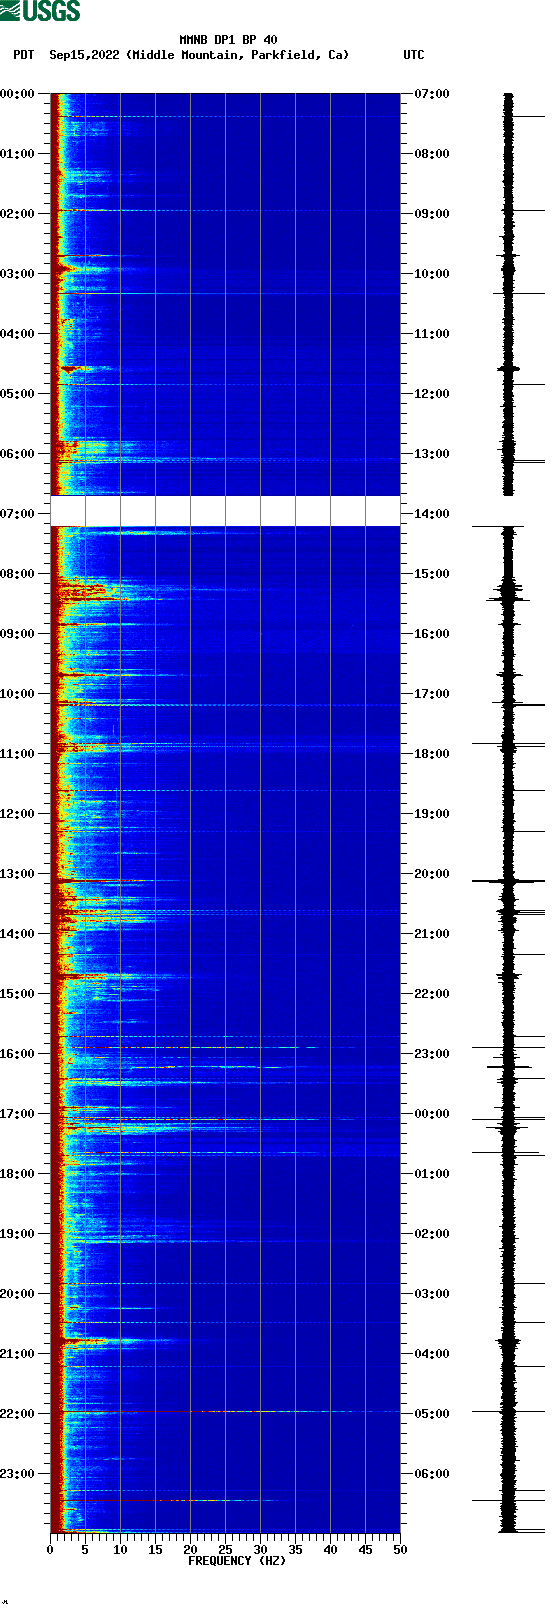Click the 07:00 UTC label at the top
This screenshot has height=1613, width=552.
click(x=432, y=94)
